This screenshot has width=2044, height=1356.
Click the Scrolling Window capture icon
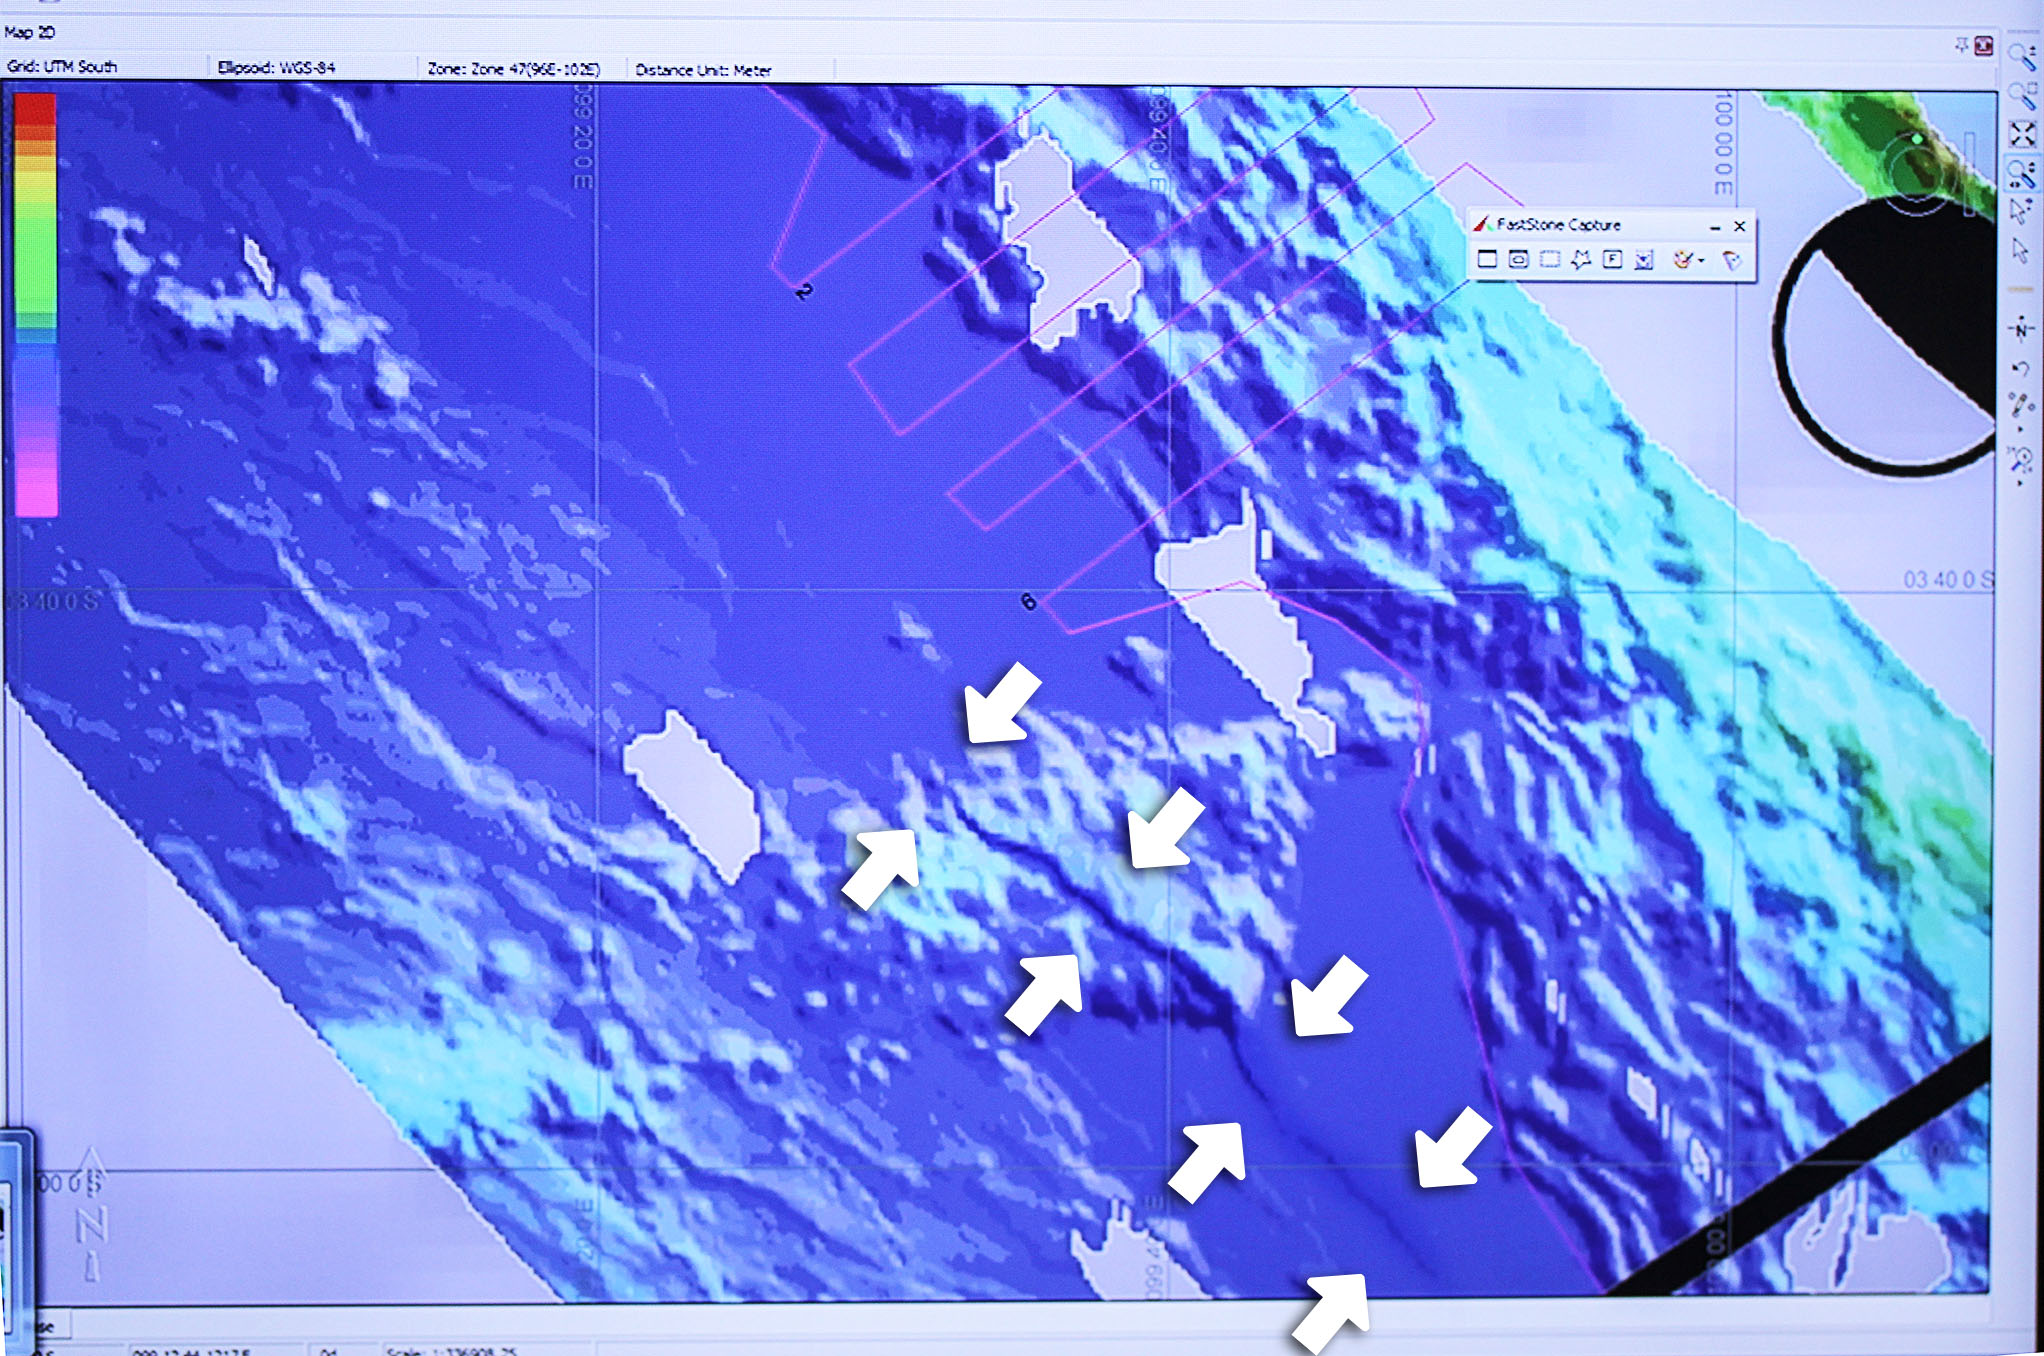[1644, 258]
